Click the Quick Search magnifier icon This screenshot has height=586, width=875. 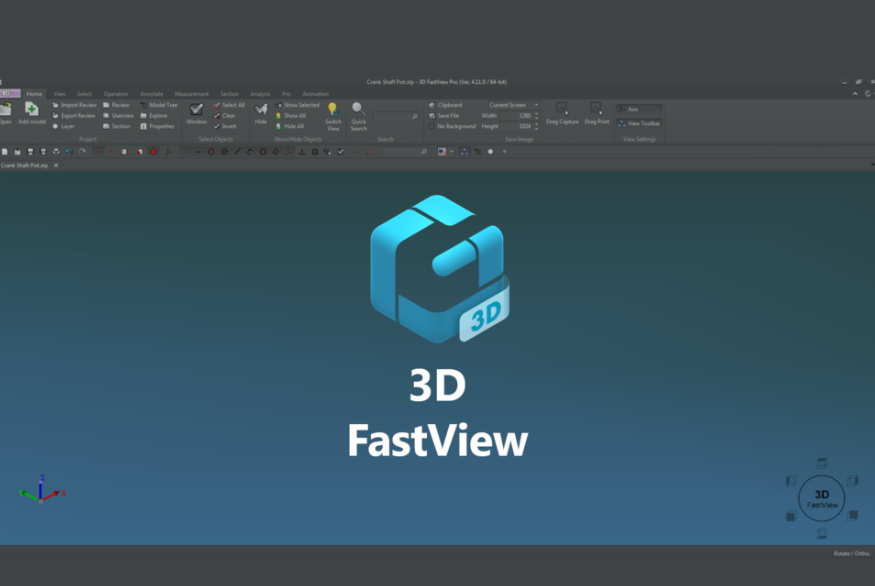358,109
